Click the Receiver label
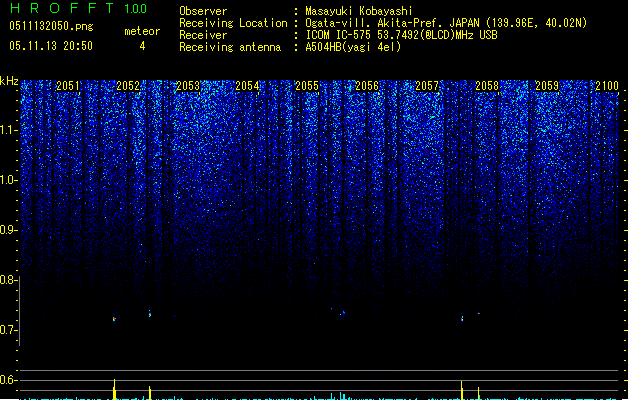Screen dimensions: 629x400 click(x=203, y=35)
